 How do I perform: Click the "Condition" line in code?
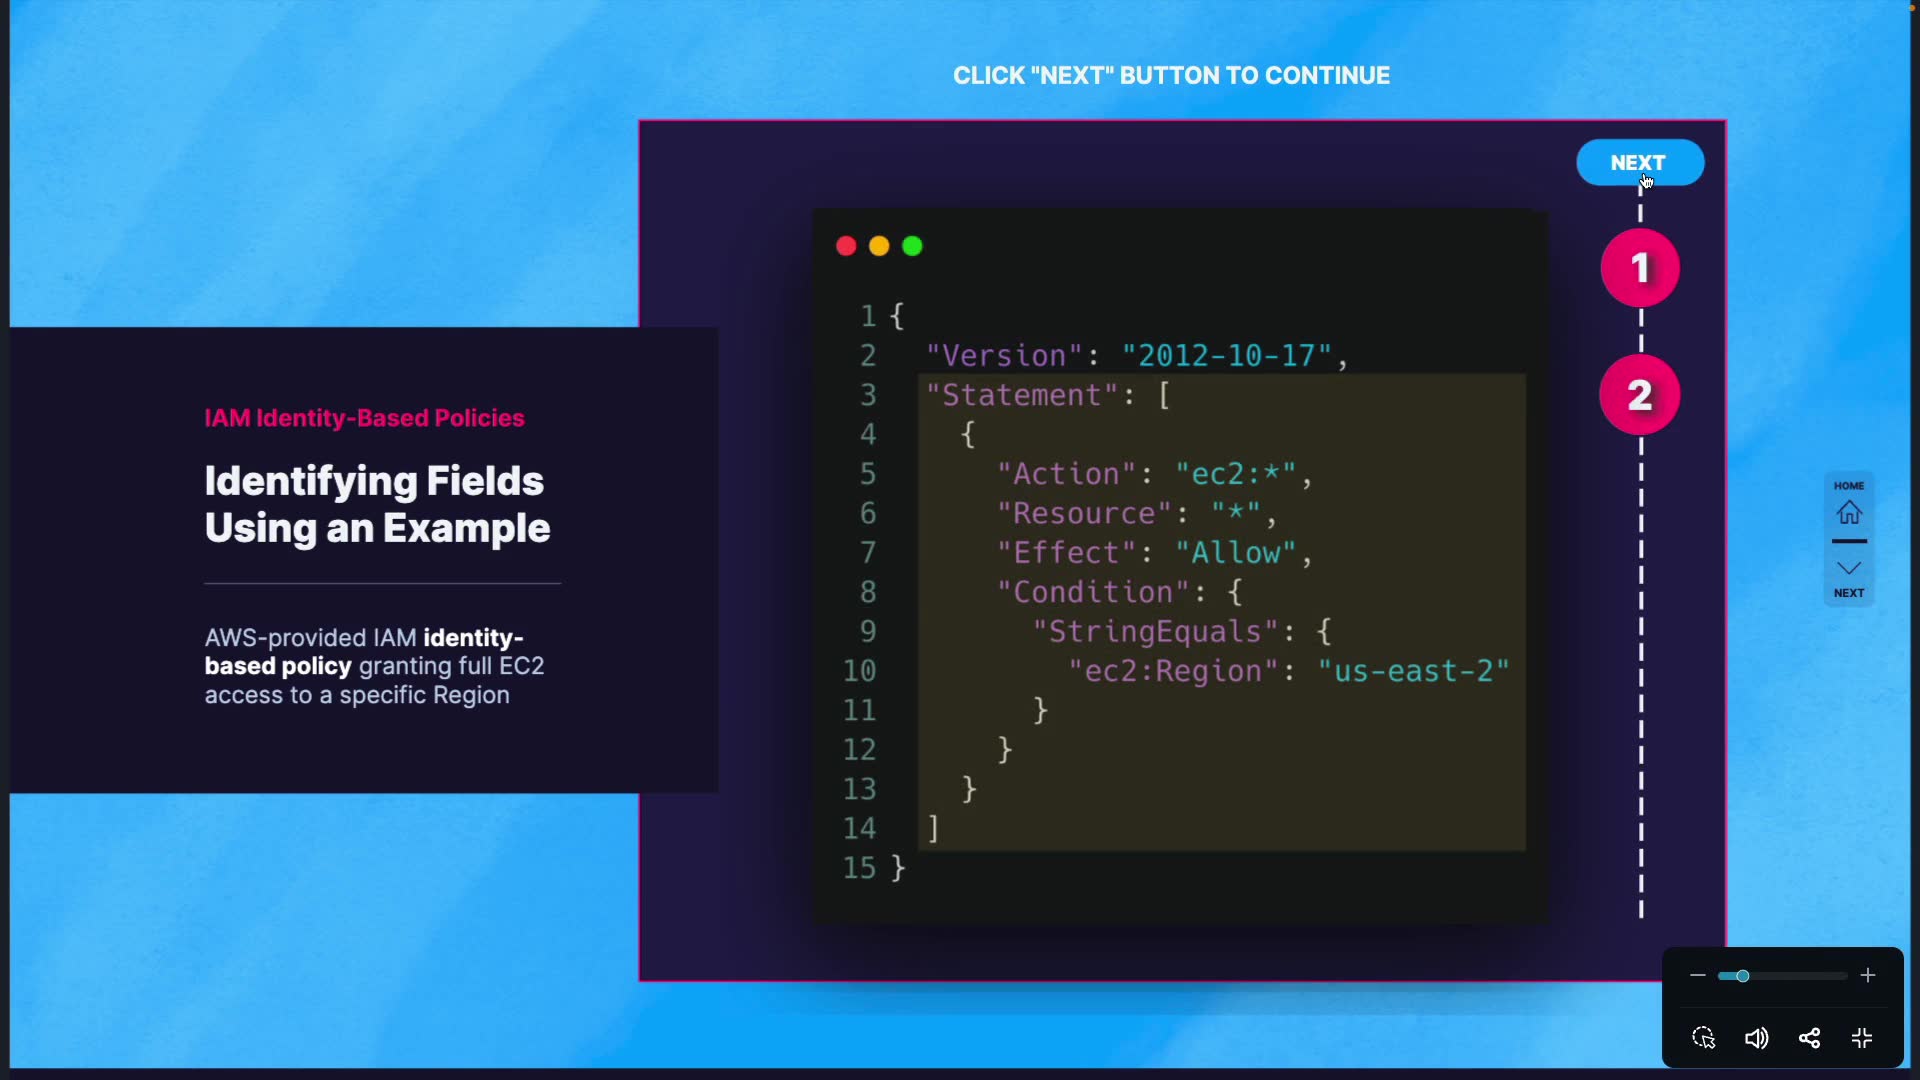(x=1118, y=592)
